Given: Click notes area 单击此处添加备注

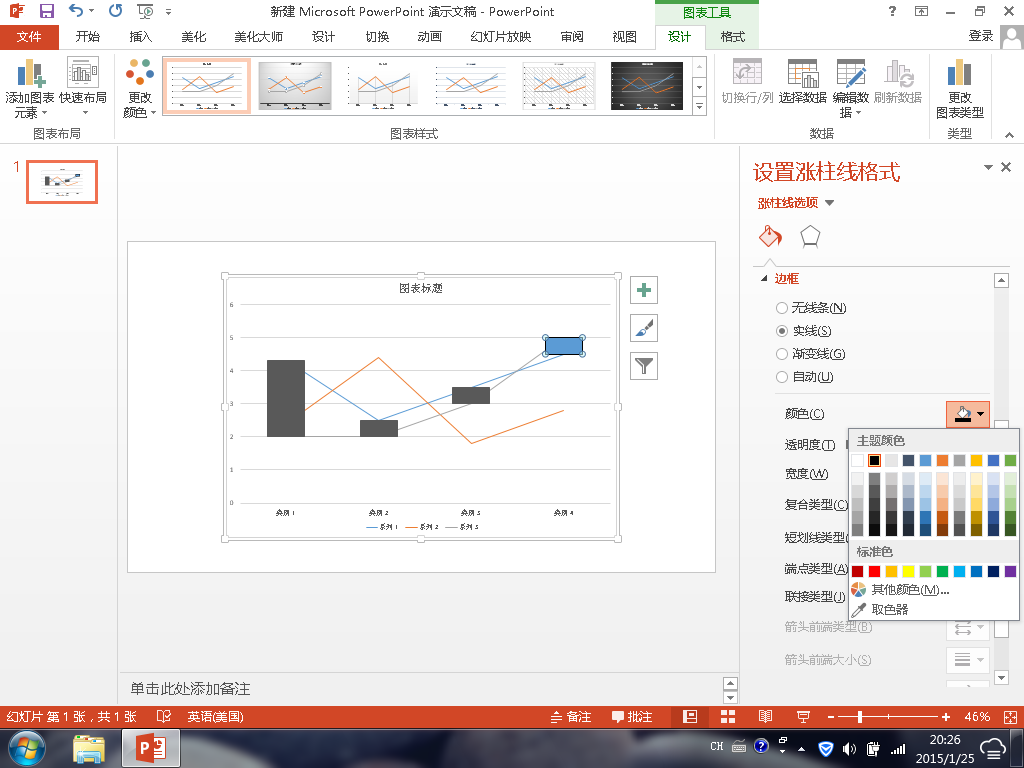Looking at the screenshot, I should [x=190, y=688].
